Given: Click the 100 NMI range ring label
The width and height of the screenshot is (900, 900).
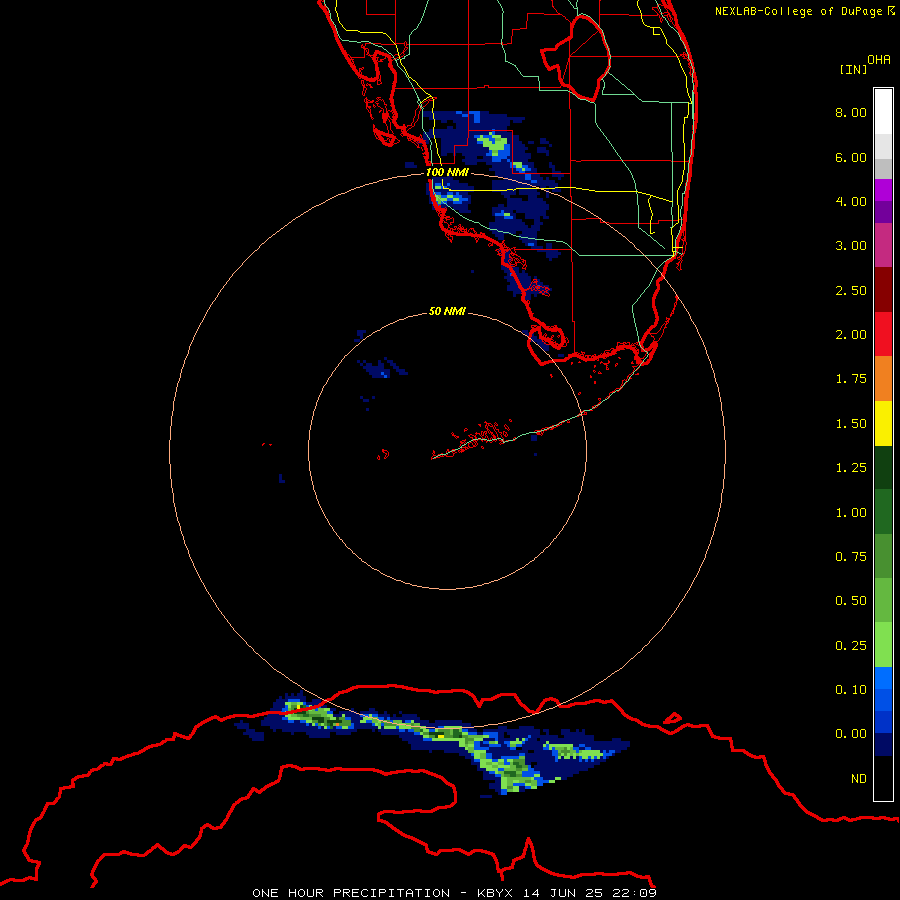Looking at the screenshot, I should 447,172.
